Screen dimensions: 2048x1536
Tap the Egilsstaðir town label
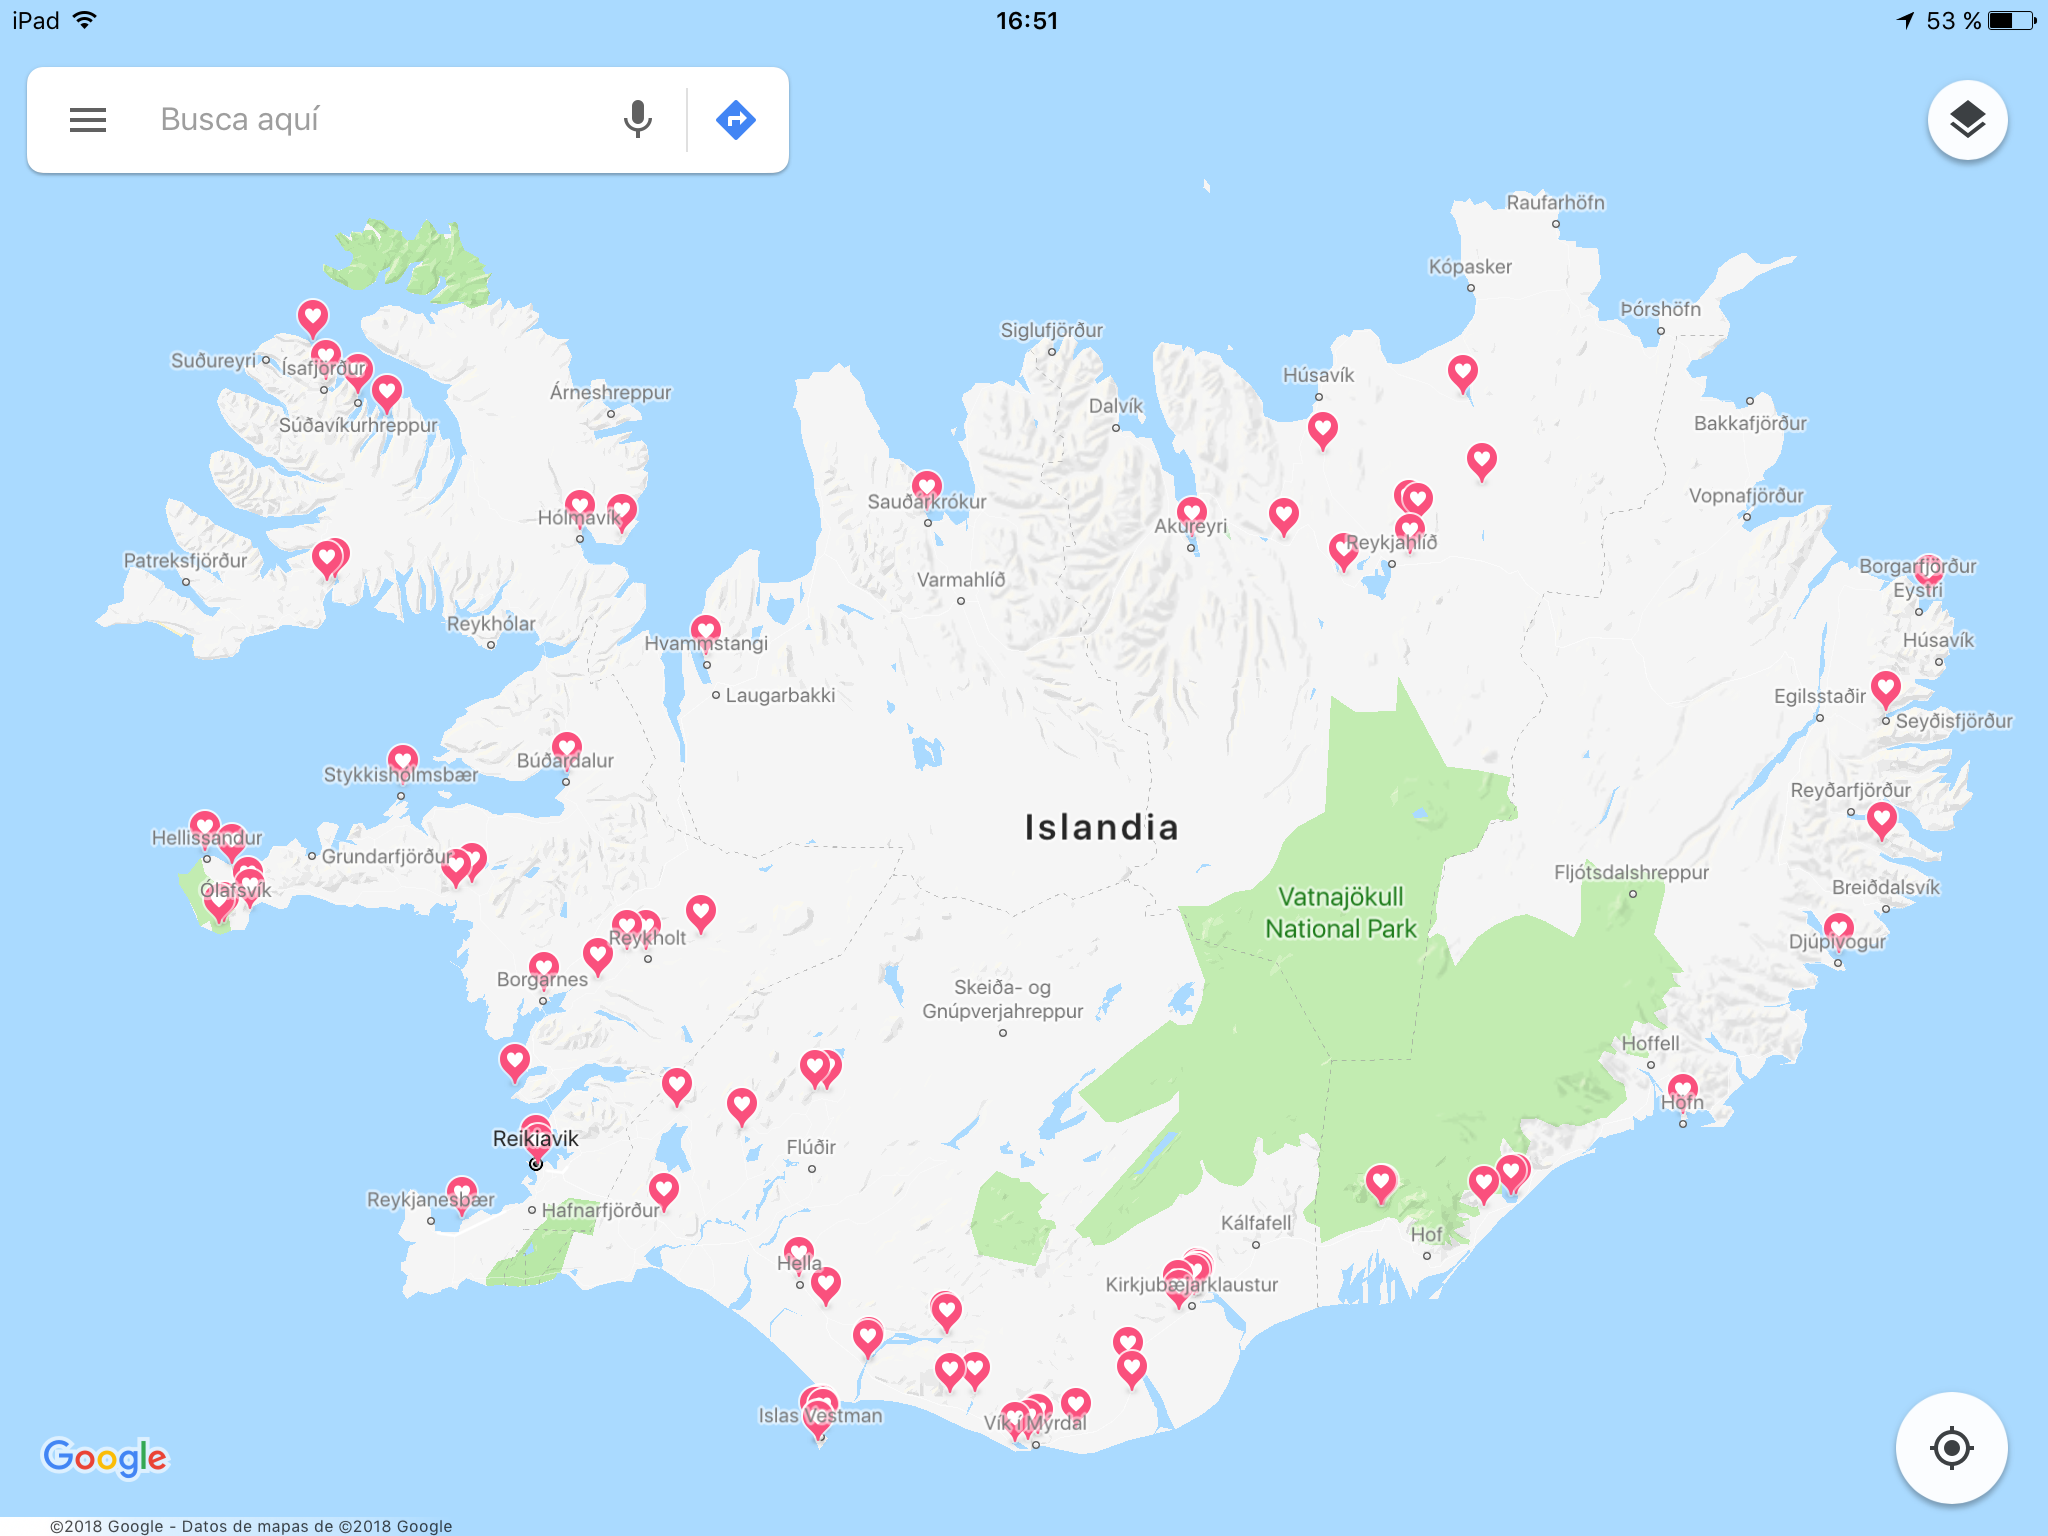[x=1820, y=696]
